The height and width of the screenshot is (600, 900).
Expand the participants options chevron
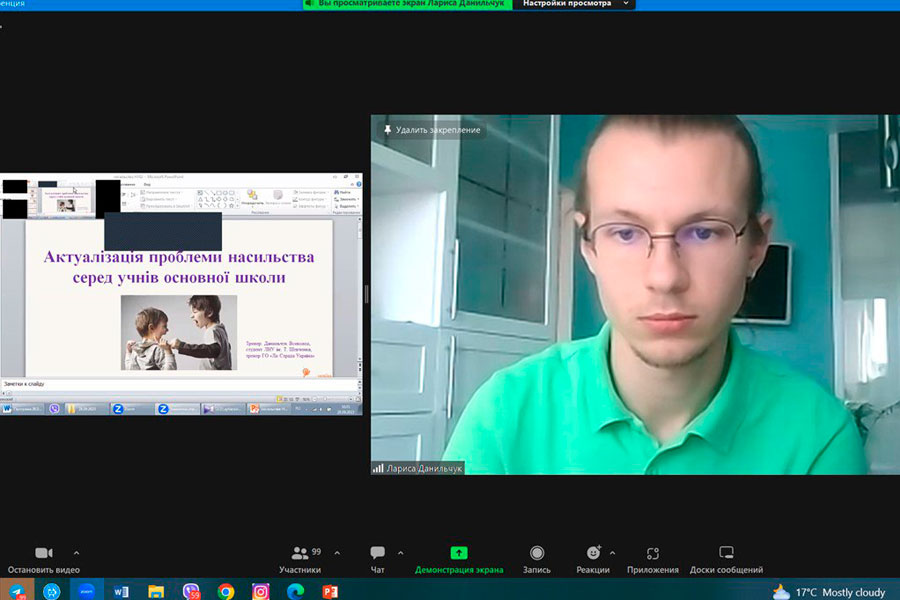click(336, 553)
